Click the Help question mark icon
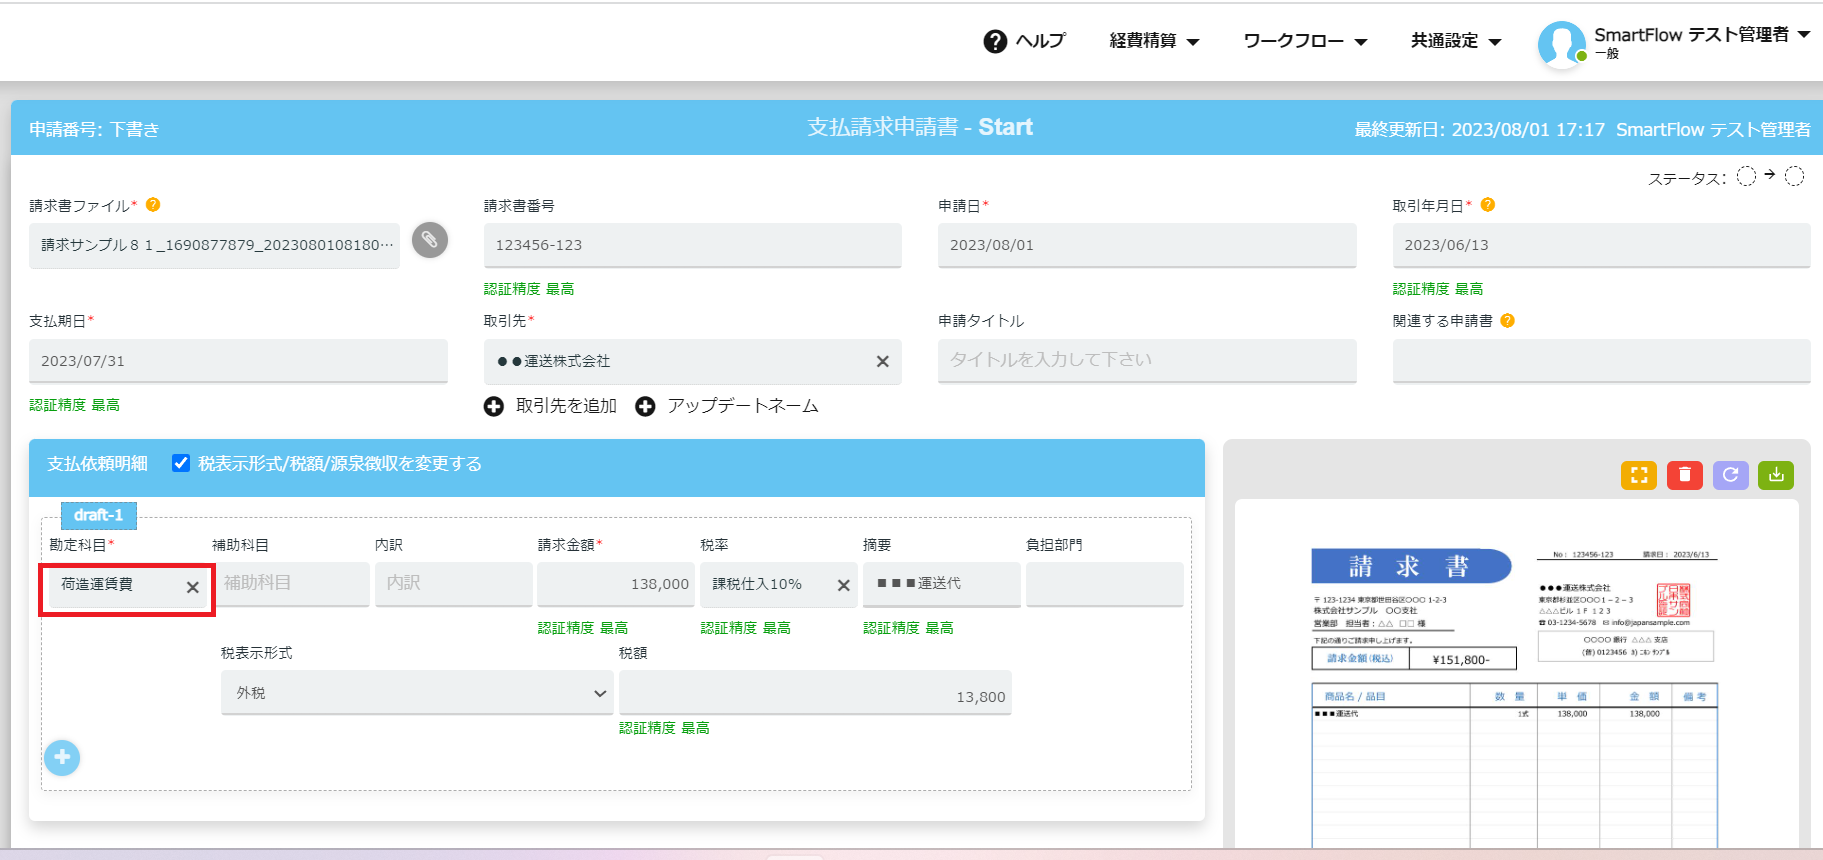1823x860 pixels. [x=995, y=41]
